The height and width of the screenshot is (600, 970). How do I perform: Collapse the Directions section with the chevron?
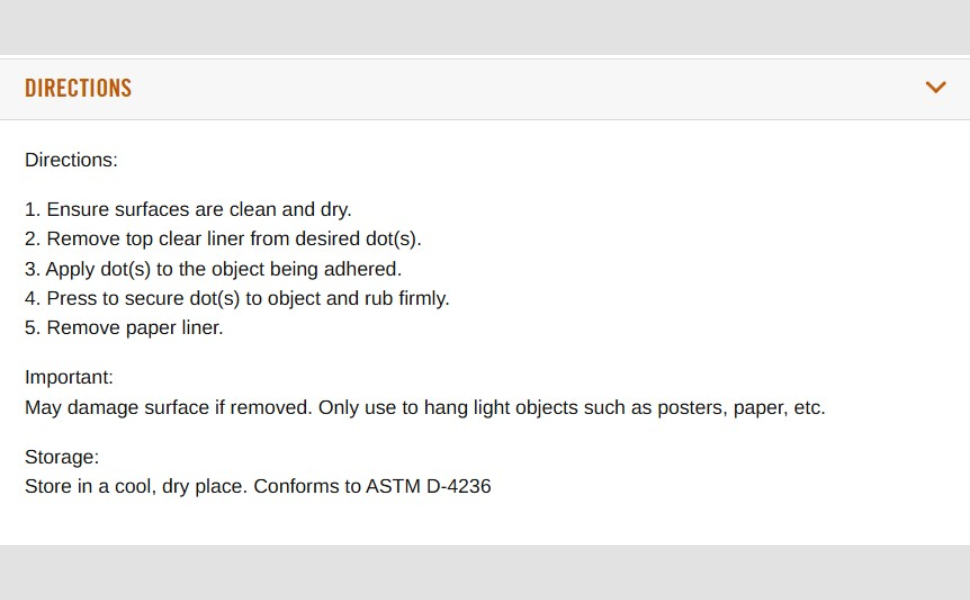(x=935, y=88)
